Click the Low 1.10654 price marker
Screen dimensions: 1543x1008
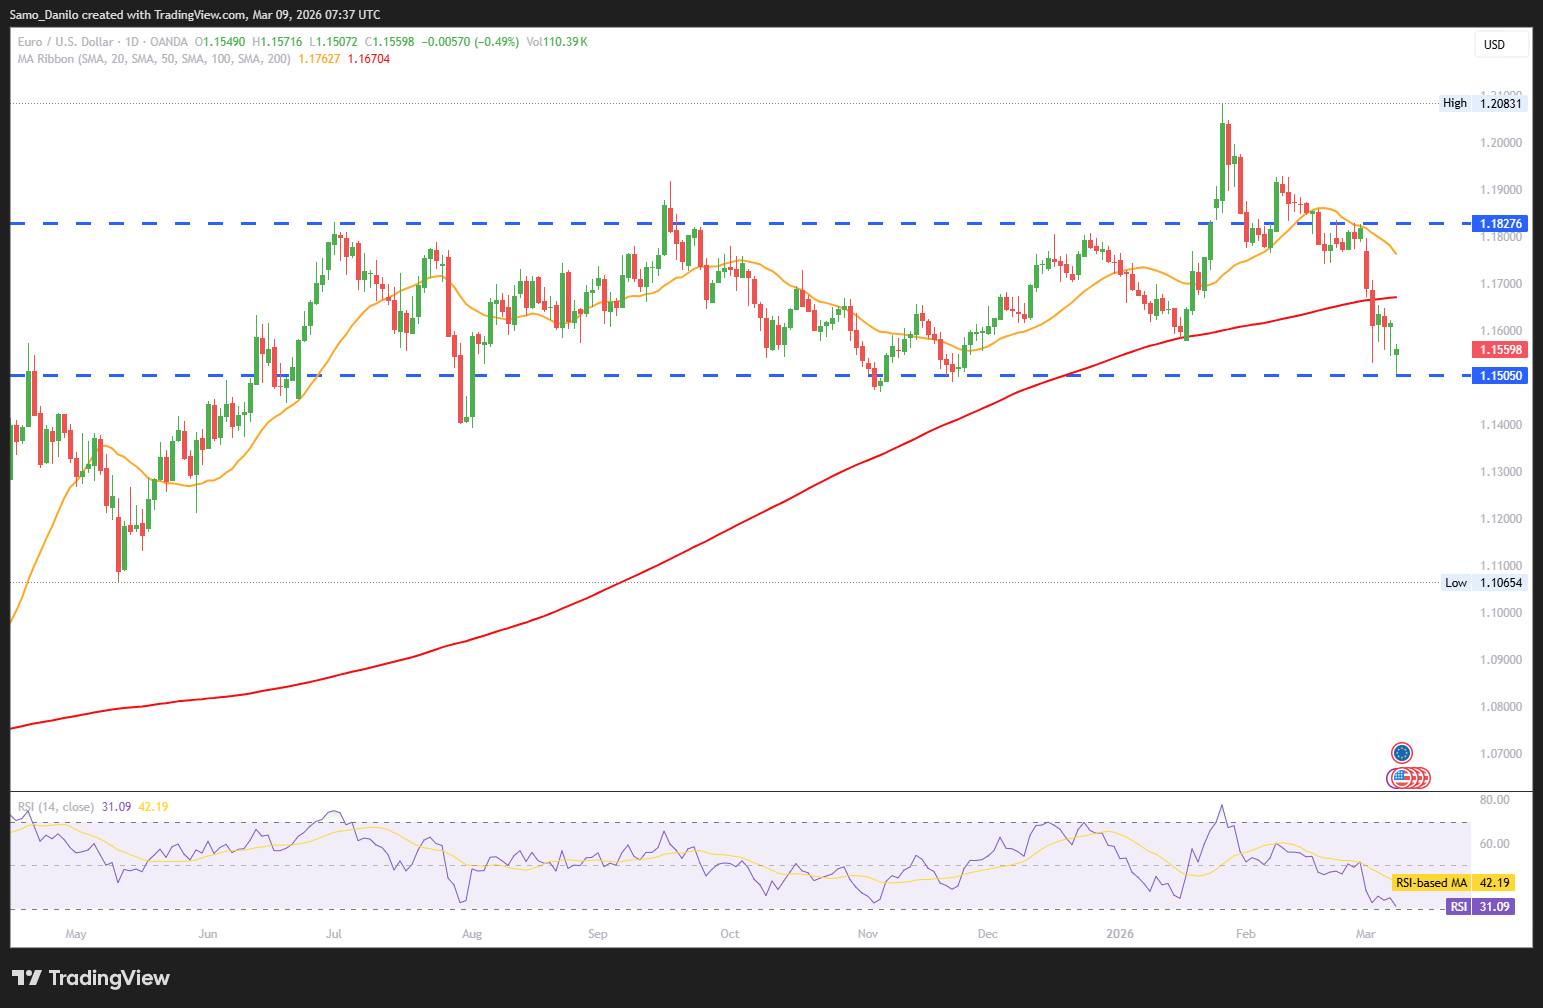pyautogui.click(x=1483, y=583)
